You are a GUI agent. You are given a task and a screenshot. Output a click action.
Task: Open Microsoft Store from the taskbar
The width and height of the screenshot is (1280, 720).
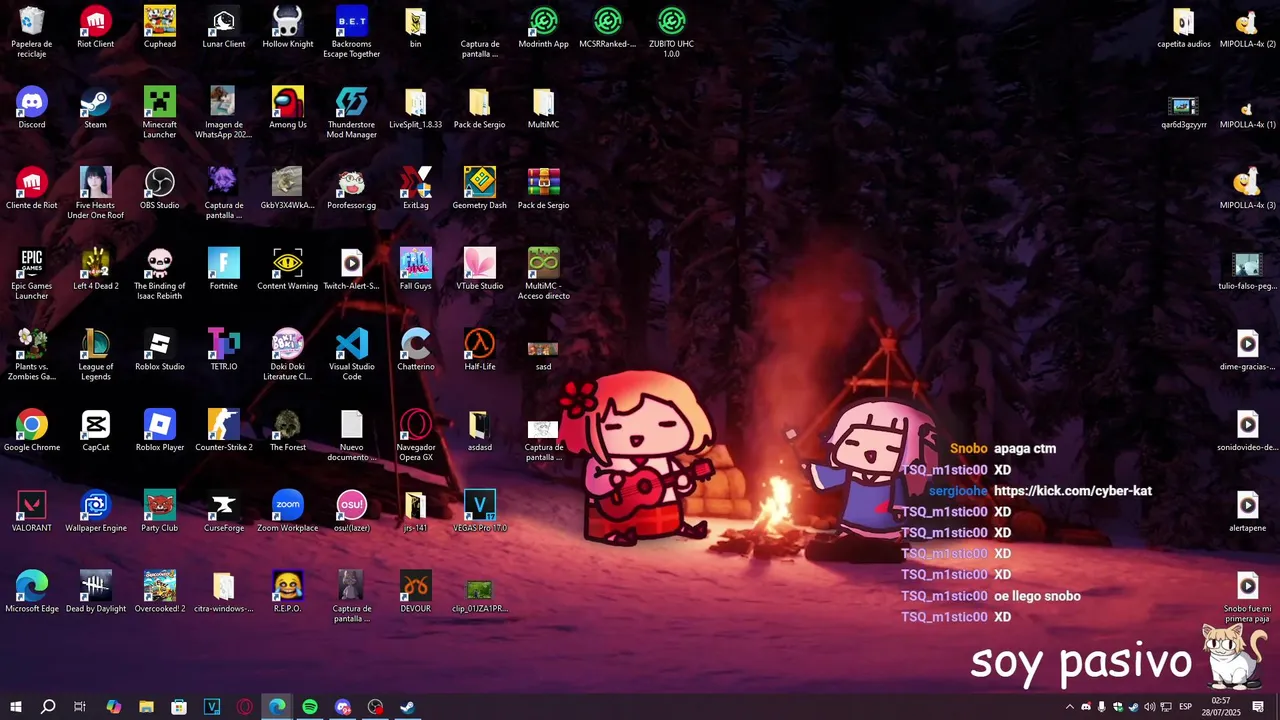pos(179,707)
